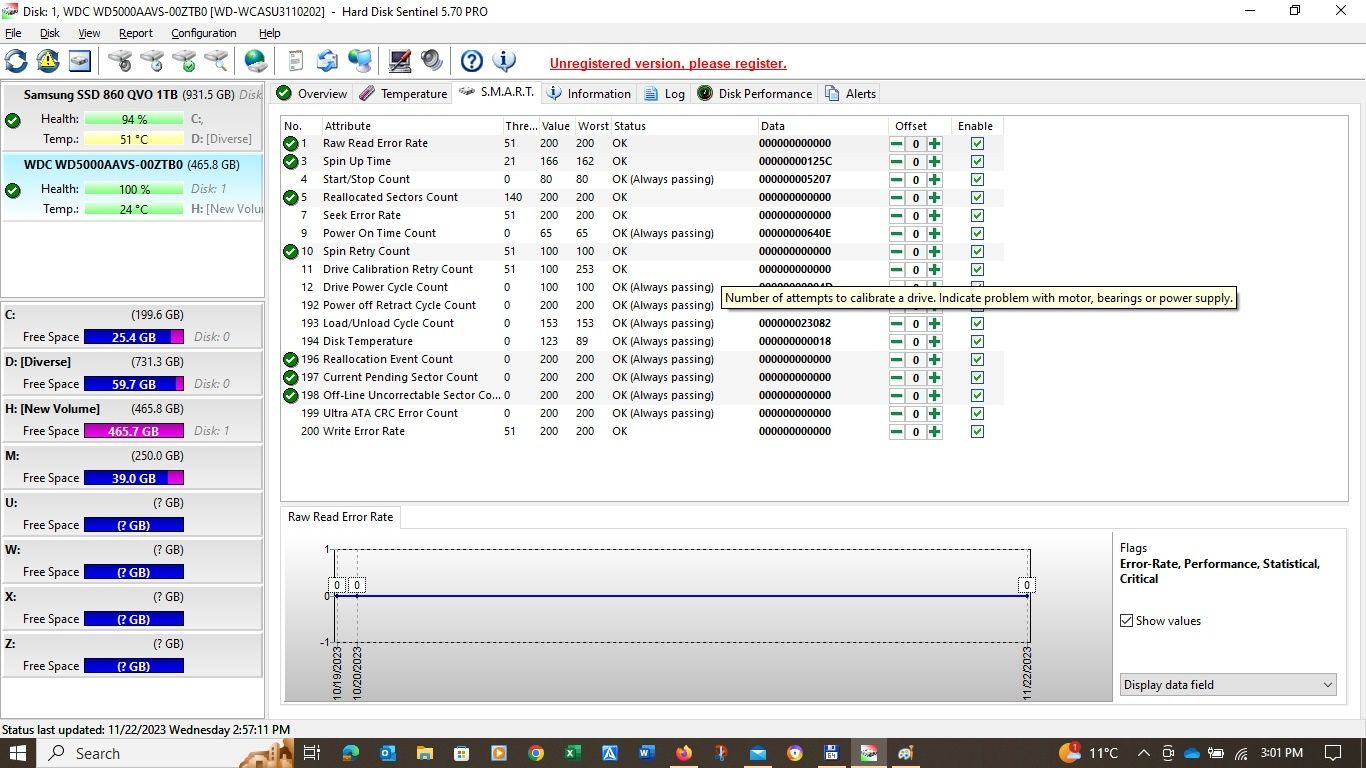Open help with the question mark icon
This screenshot has width=1366, height=768.
[x=472, y=61]
